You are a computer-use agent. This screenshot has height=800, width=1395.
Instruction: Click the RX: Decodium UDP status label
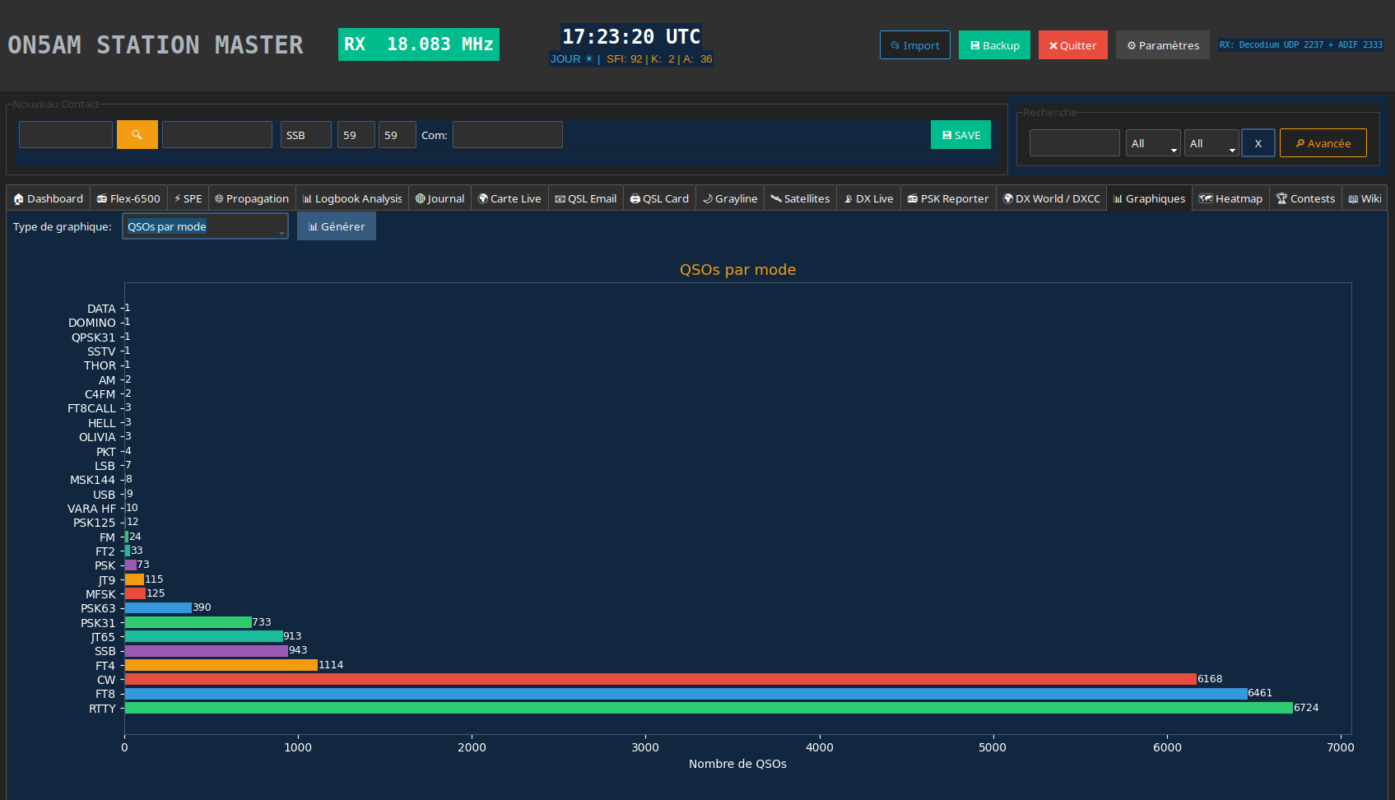pos(1301,45)
